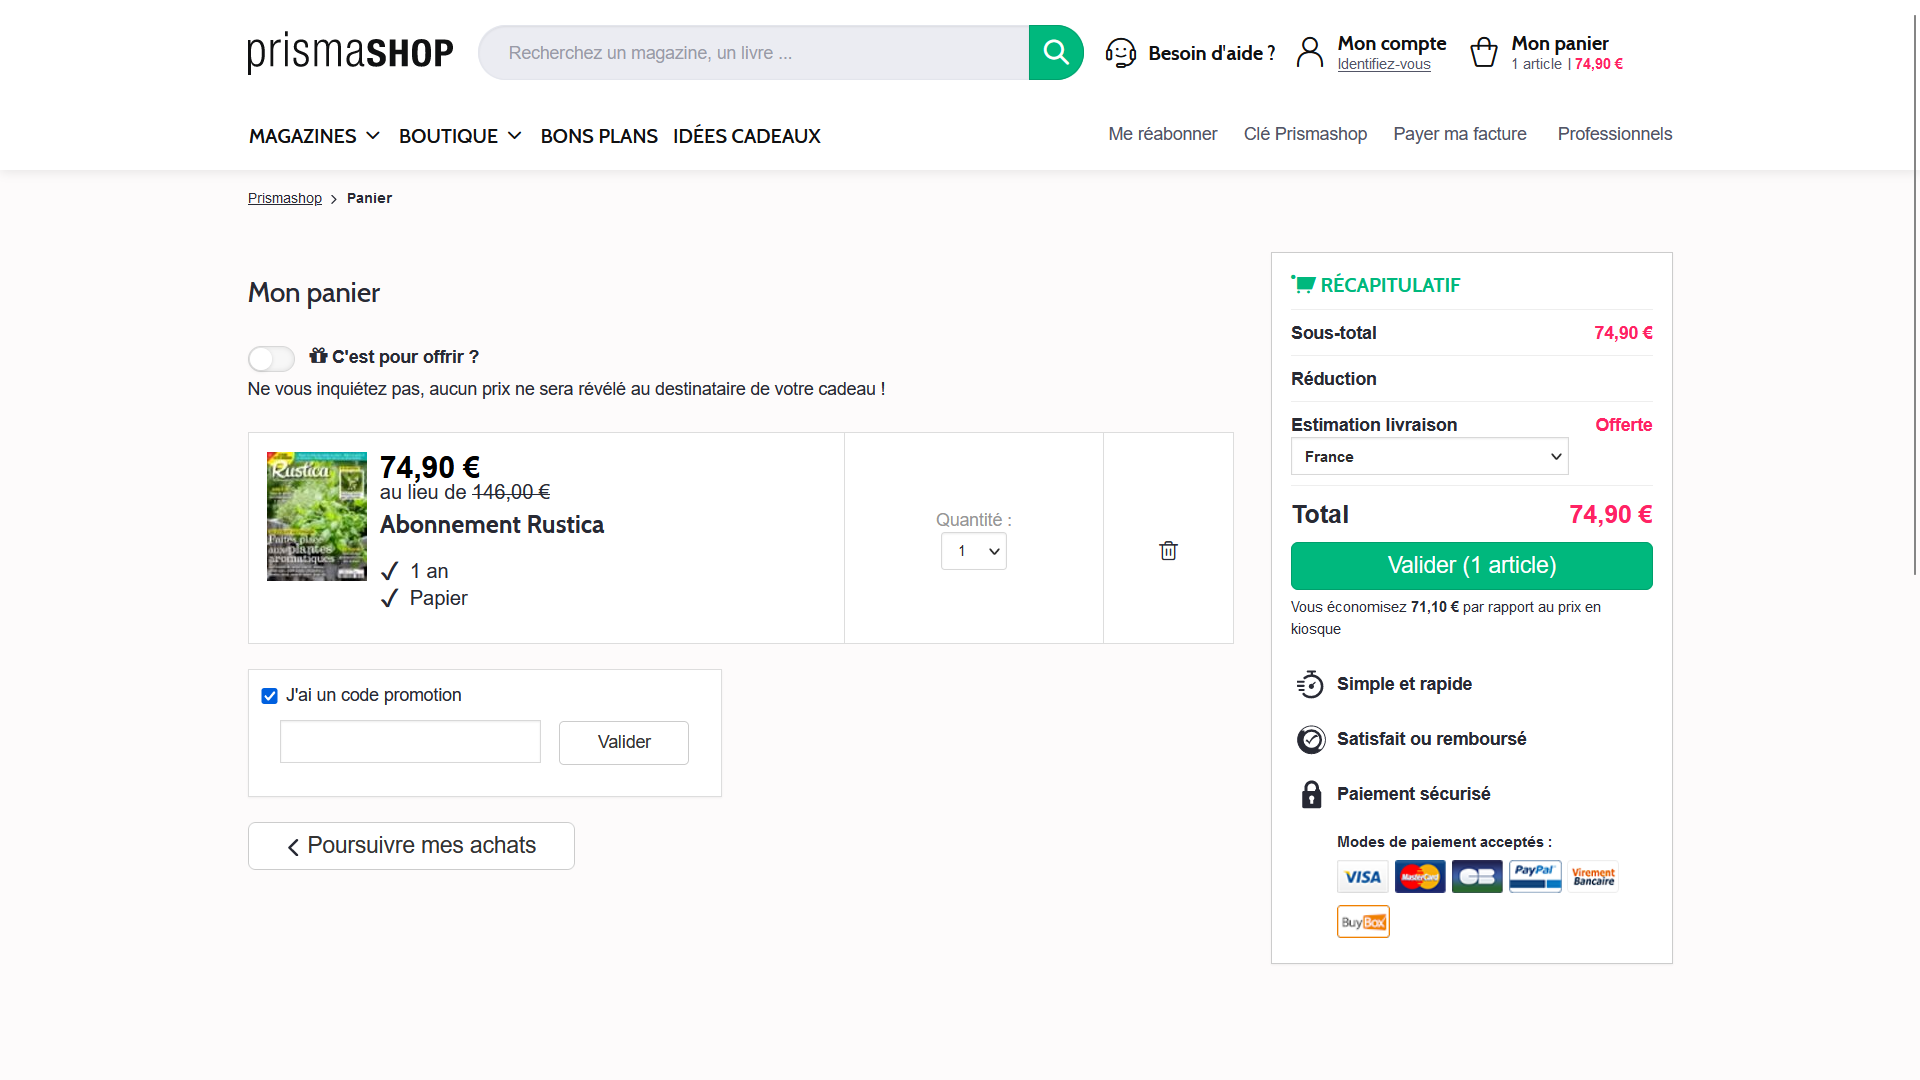1920x1080 pixels.
Task: Select France in the delivery country dropdown
Action: (x=1429, y=456)
